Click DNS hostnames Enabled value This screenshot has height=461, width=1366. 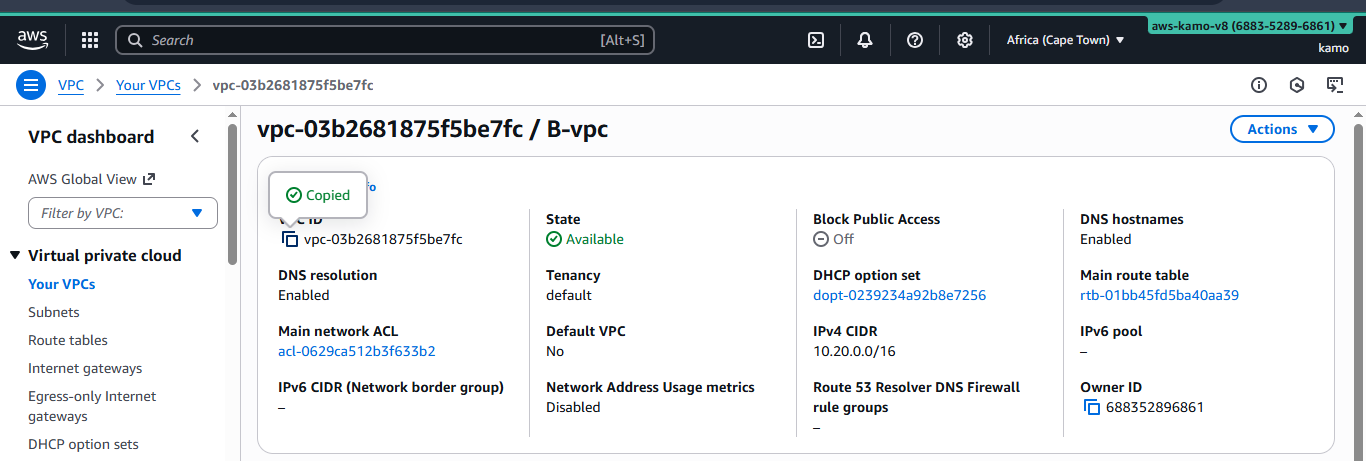1106,239
